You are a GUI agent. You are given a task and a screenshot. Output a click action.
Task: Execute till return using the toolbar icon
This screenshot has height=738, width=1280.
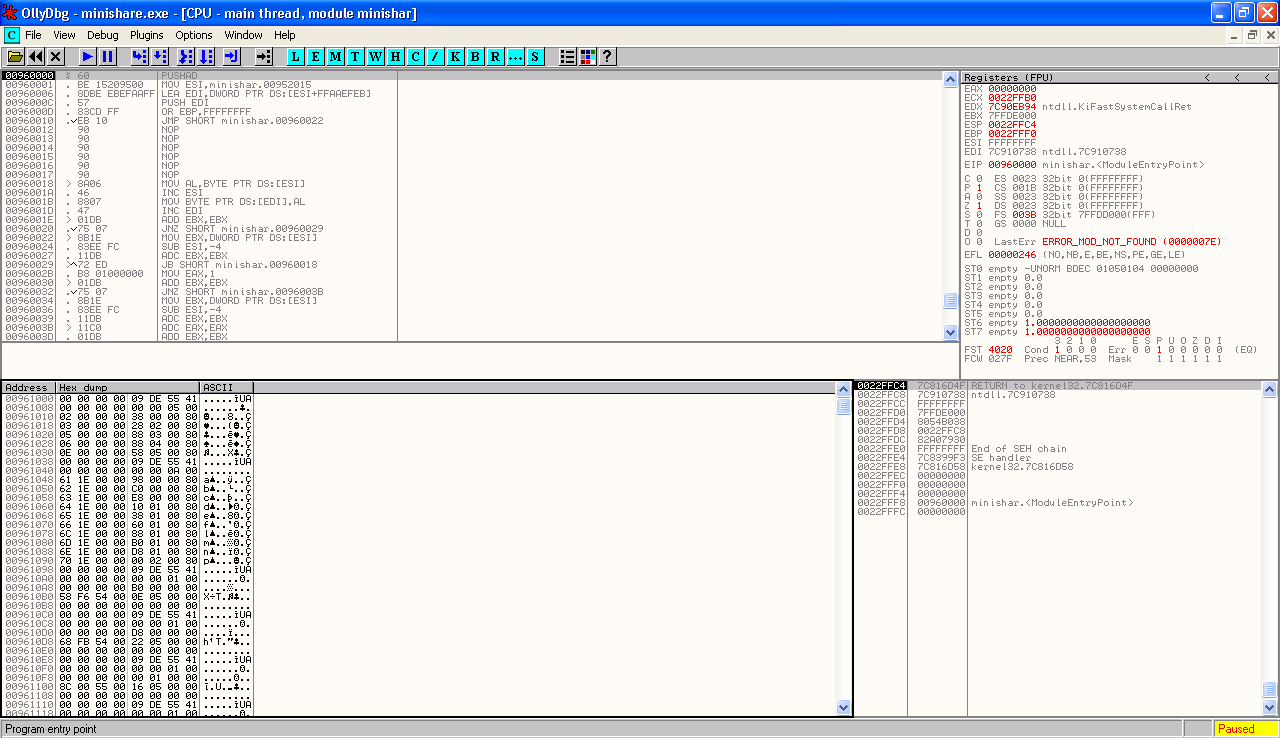pyautogui.click(x=231, y=57)
